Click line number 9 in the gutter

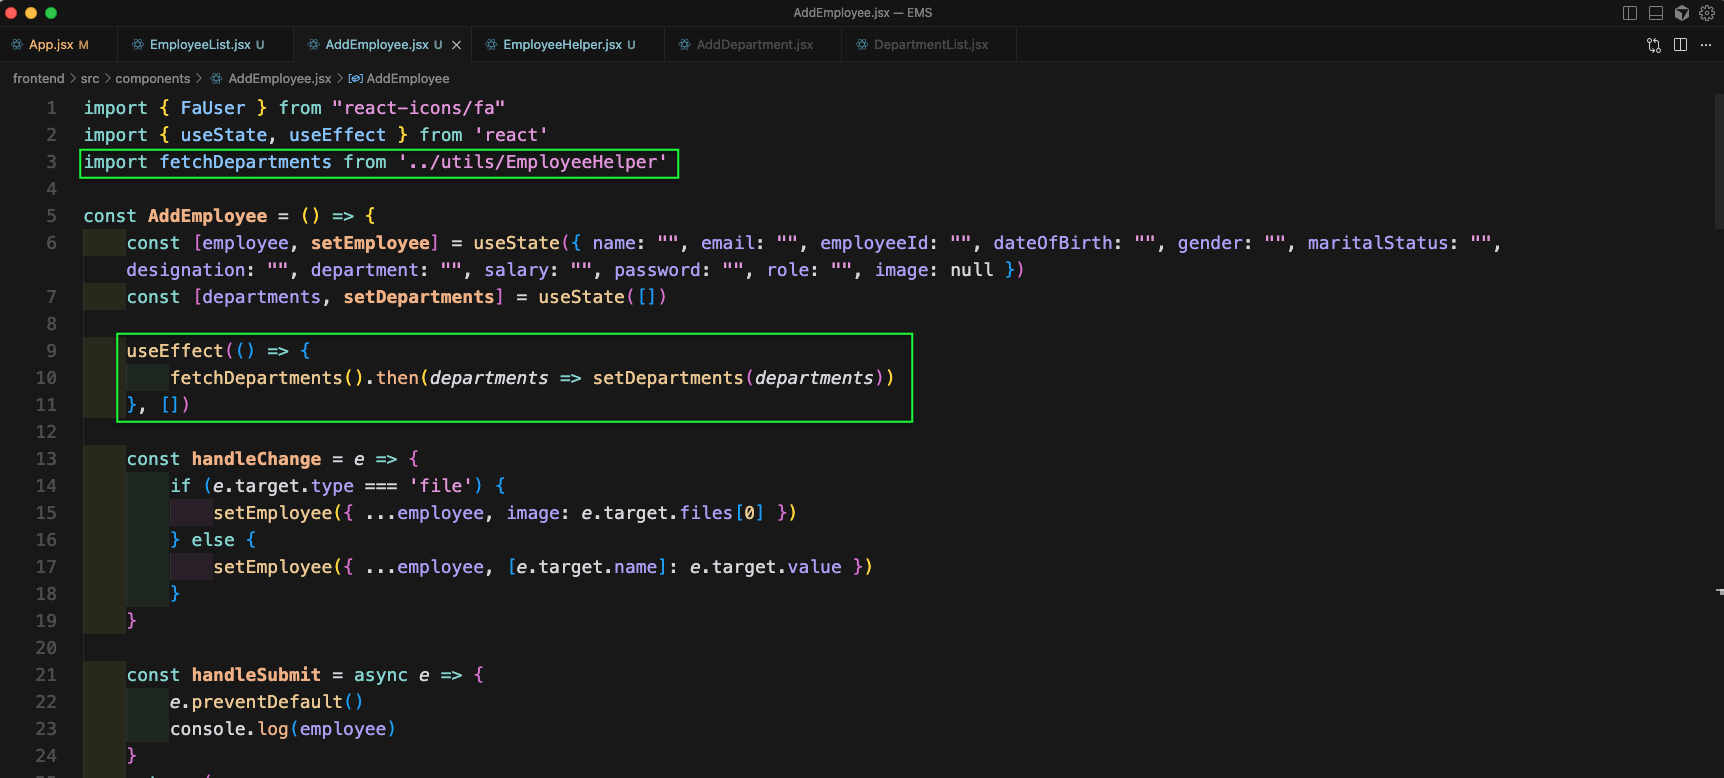(x=51, y=351)
